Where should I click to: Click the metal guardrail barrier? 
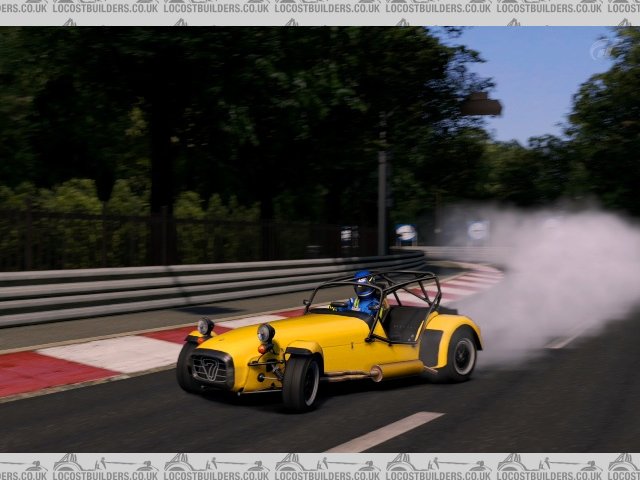pyautogui.click(x=150, y=287)
